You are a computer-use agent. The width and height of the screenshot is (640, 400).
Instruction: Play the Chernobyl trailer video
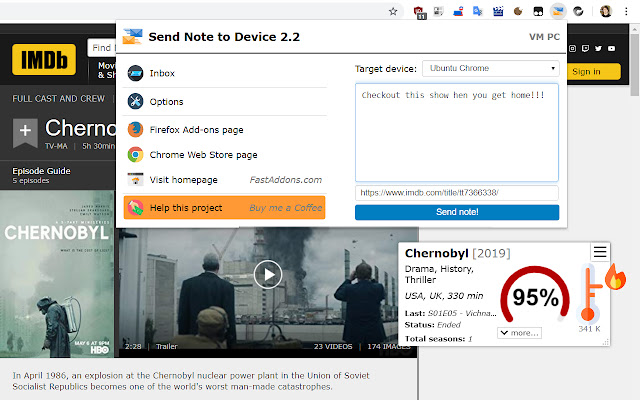[267, 273]
